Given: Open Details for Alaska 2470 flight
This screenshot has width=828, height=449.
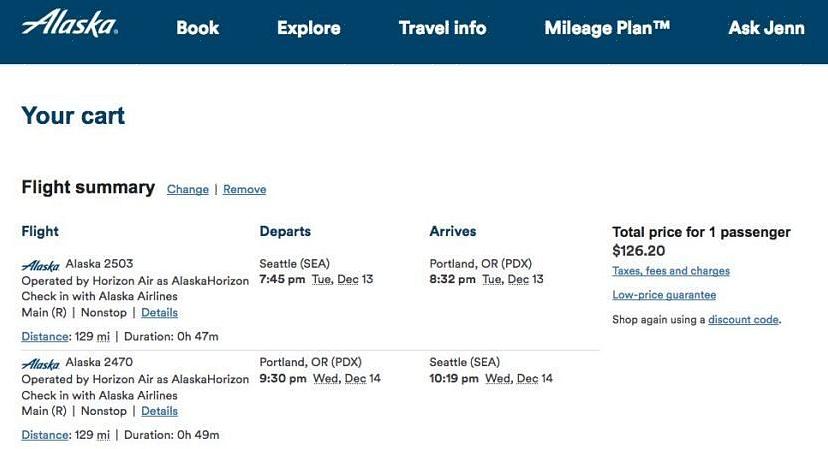Looking at the screenshot, I should tap(159, 411).
